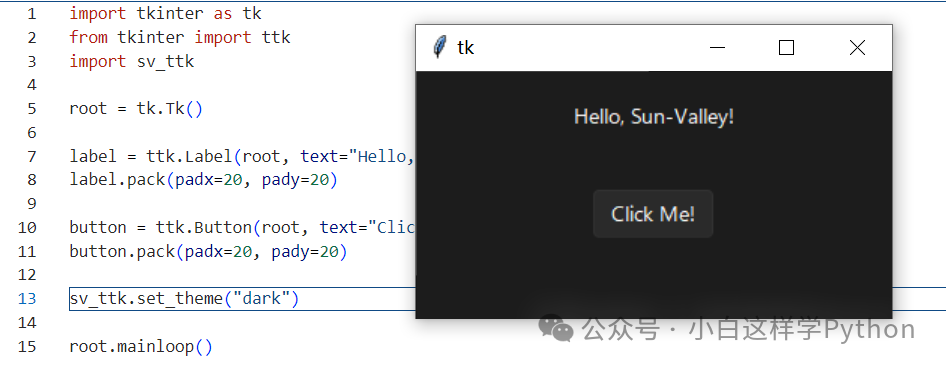The image size is (946, 367).
Task: Click on root.mainloop() code line
Action: click(141, 346)
